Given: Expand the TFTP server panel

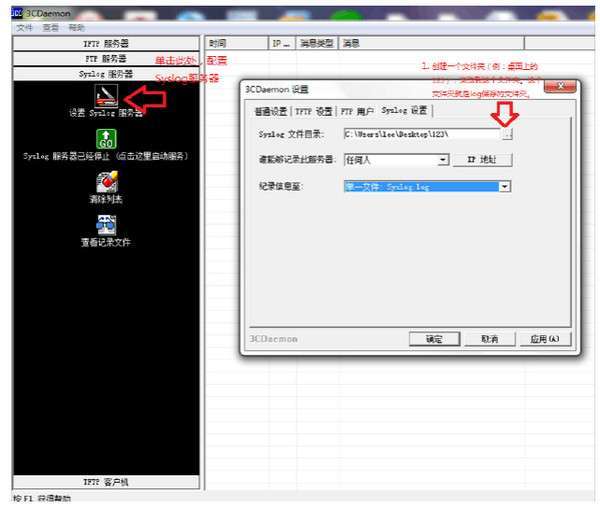Looking at the screenshot, I should click(x=106, y=43).
